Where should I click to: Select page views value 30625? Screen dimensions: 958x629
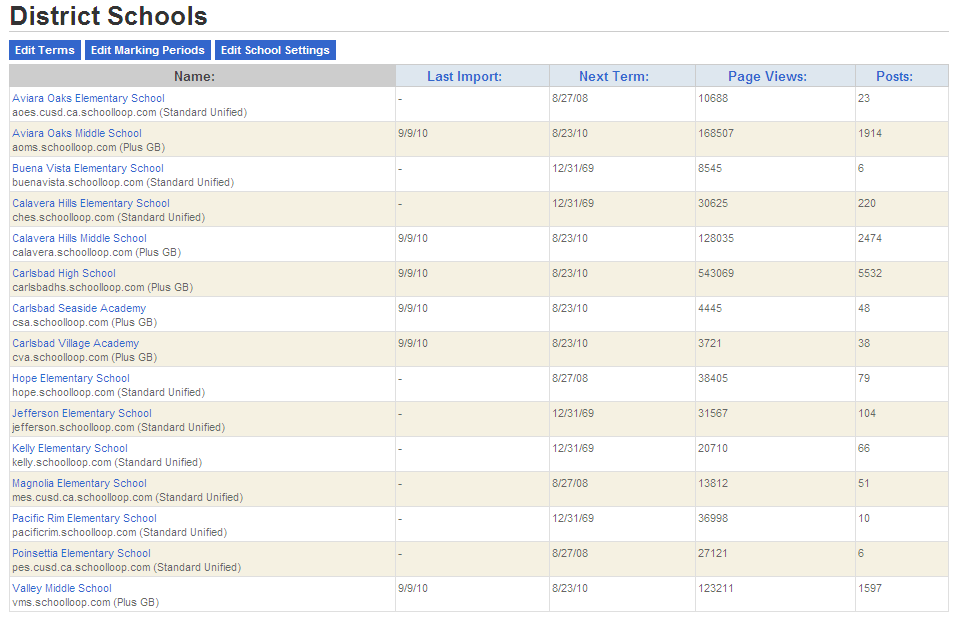(x=713, y=203)
